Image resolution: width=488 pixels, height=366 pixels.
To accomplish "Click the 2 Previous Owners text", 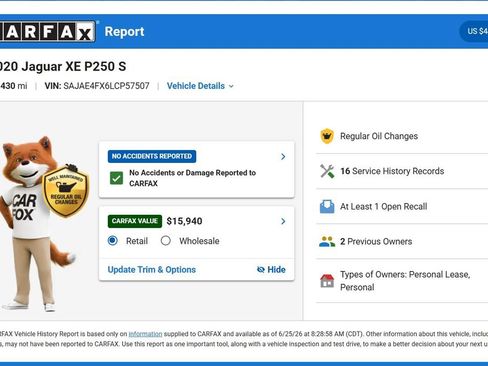I will click(x=376, y=241).
